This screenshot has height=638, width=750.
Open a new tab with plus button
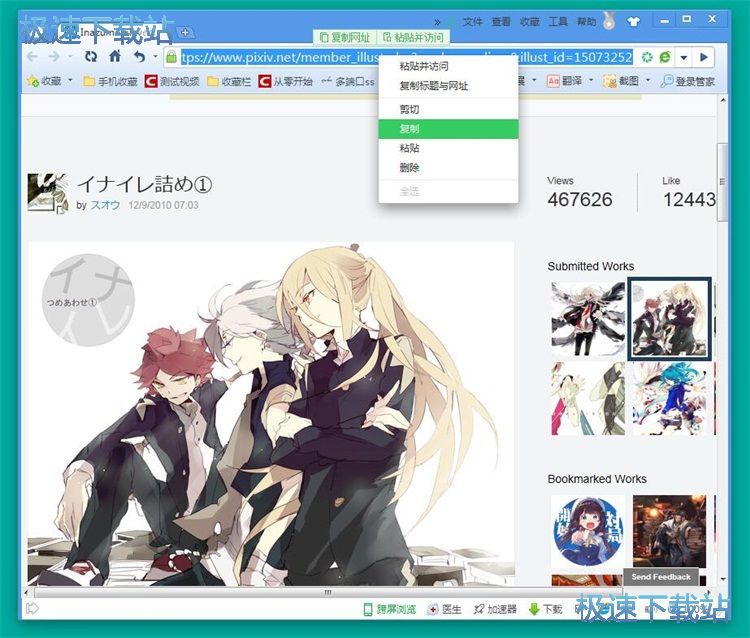(186, 32)
